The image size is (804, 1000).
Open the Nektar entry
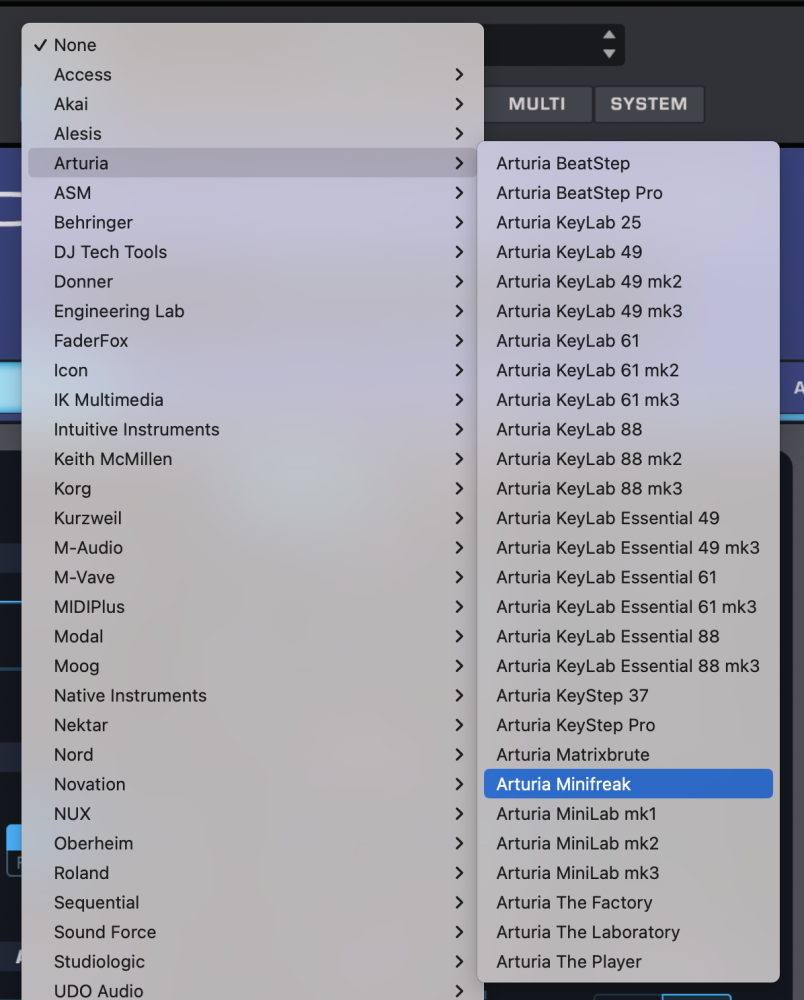click(252, 725)
